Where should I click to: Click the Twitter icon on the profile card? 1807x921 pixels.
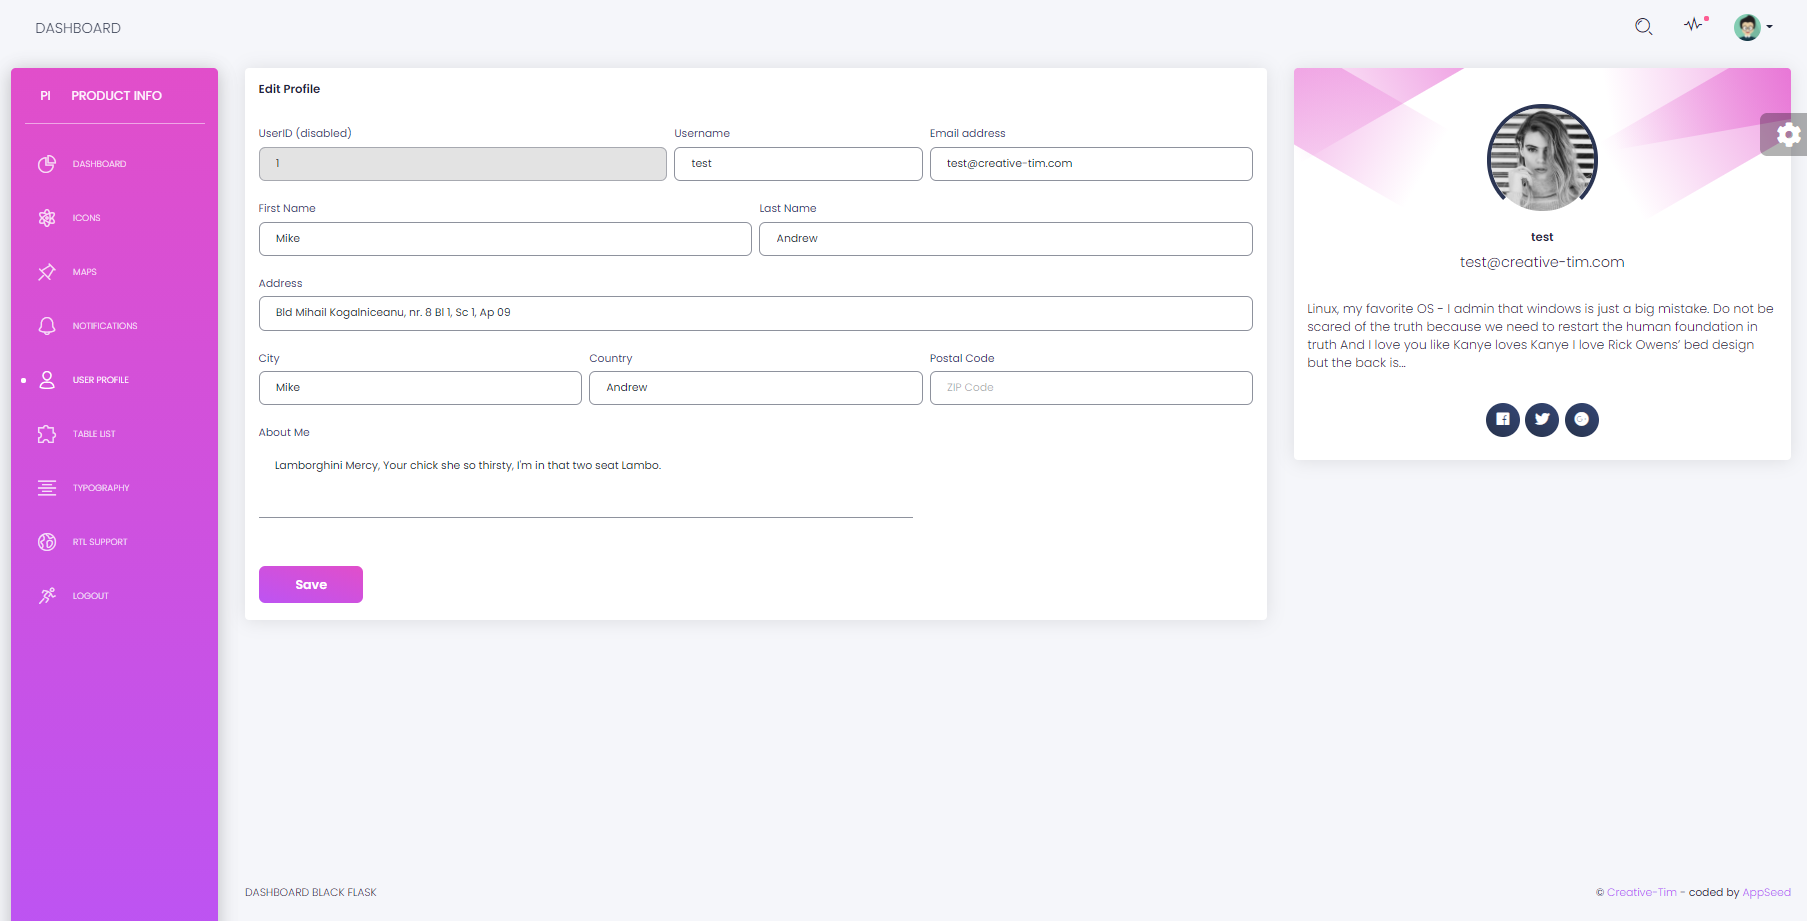coord(1541,420)
